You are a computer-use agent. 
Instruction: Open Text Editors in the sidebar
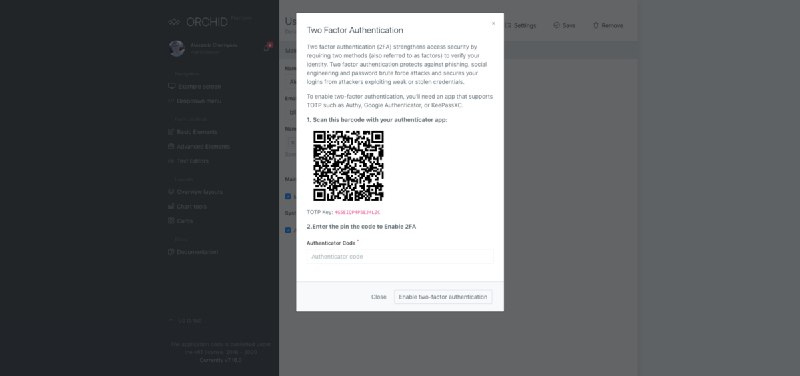192,161
